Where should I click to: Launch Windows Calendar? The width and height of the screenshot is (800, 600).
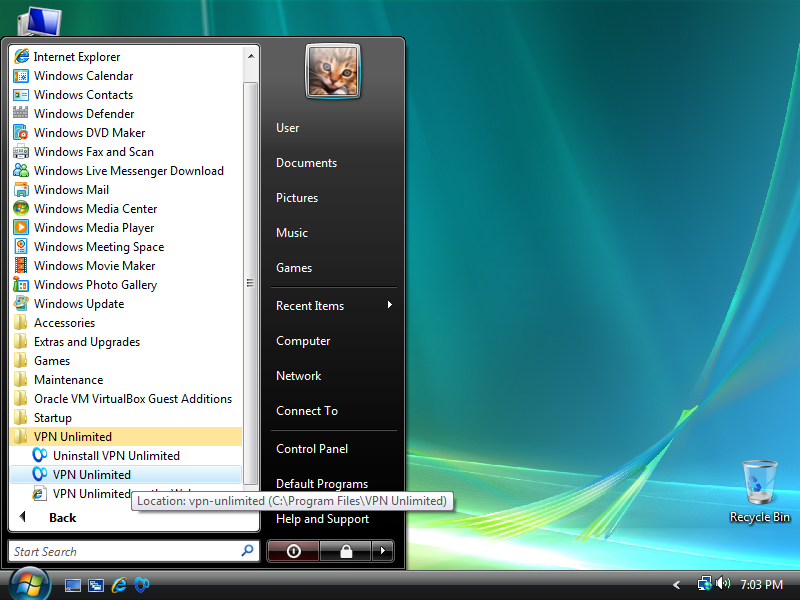126,76
